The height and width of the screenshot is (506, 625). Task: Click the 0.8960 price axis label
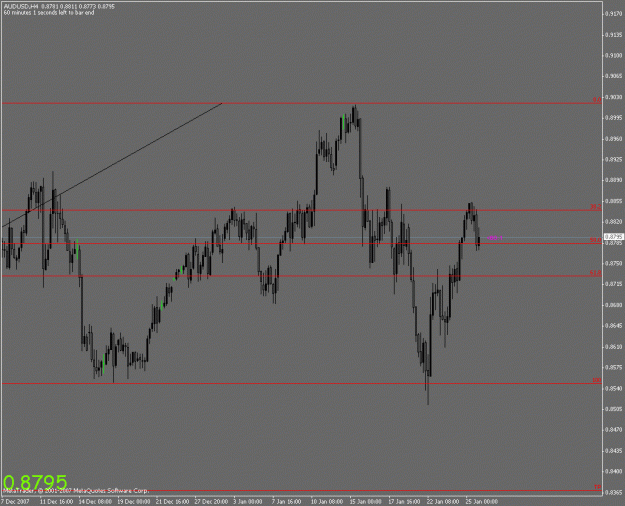pyautogui.click(x=614, y=139)
